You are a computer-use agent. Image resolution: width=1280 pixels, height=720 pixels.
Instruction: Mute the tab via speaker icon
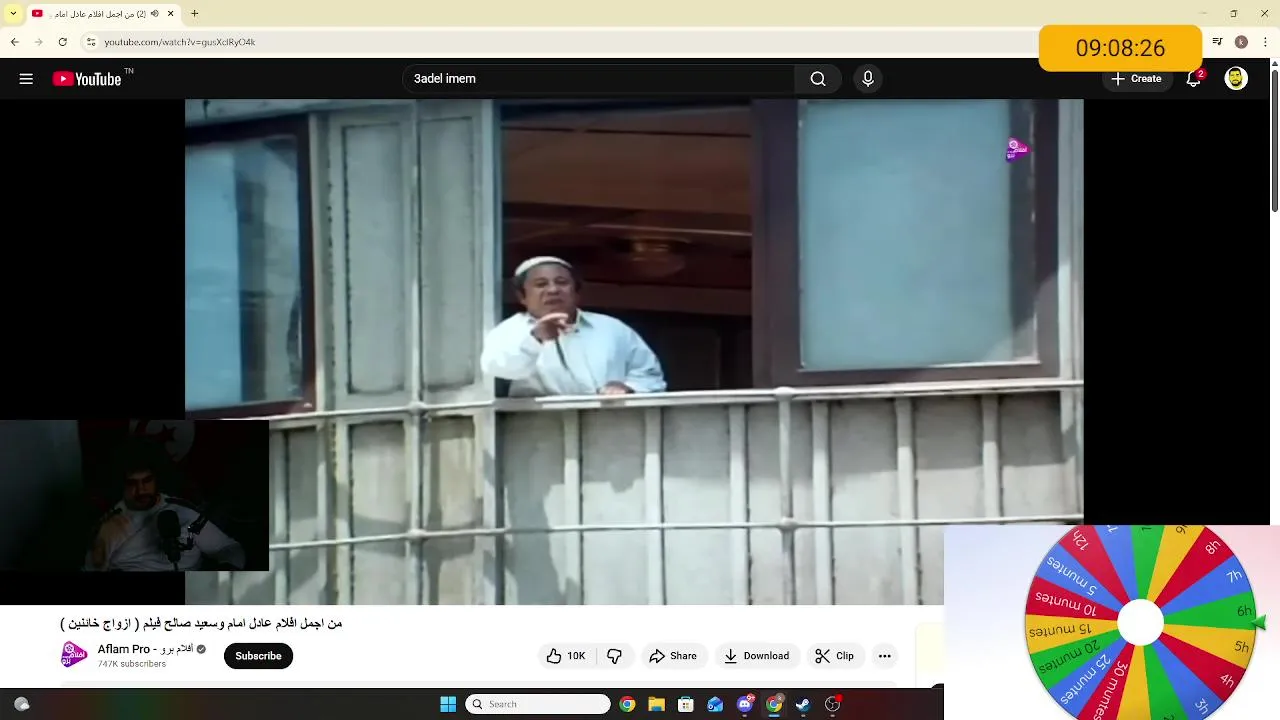tap(155, 14)
